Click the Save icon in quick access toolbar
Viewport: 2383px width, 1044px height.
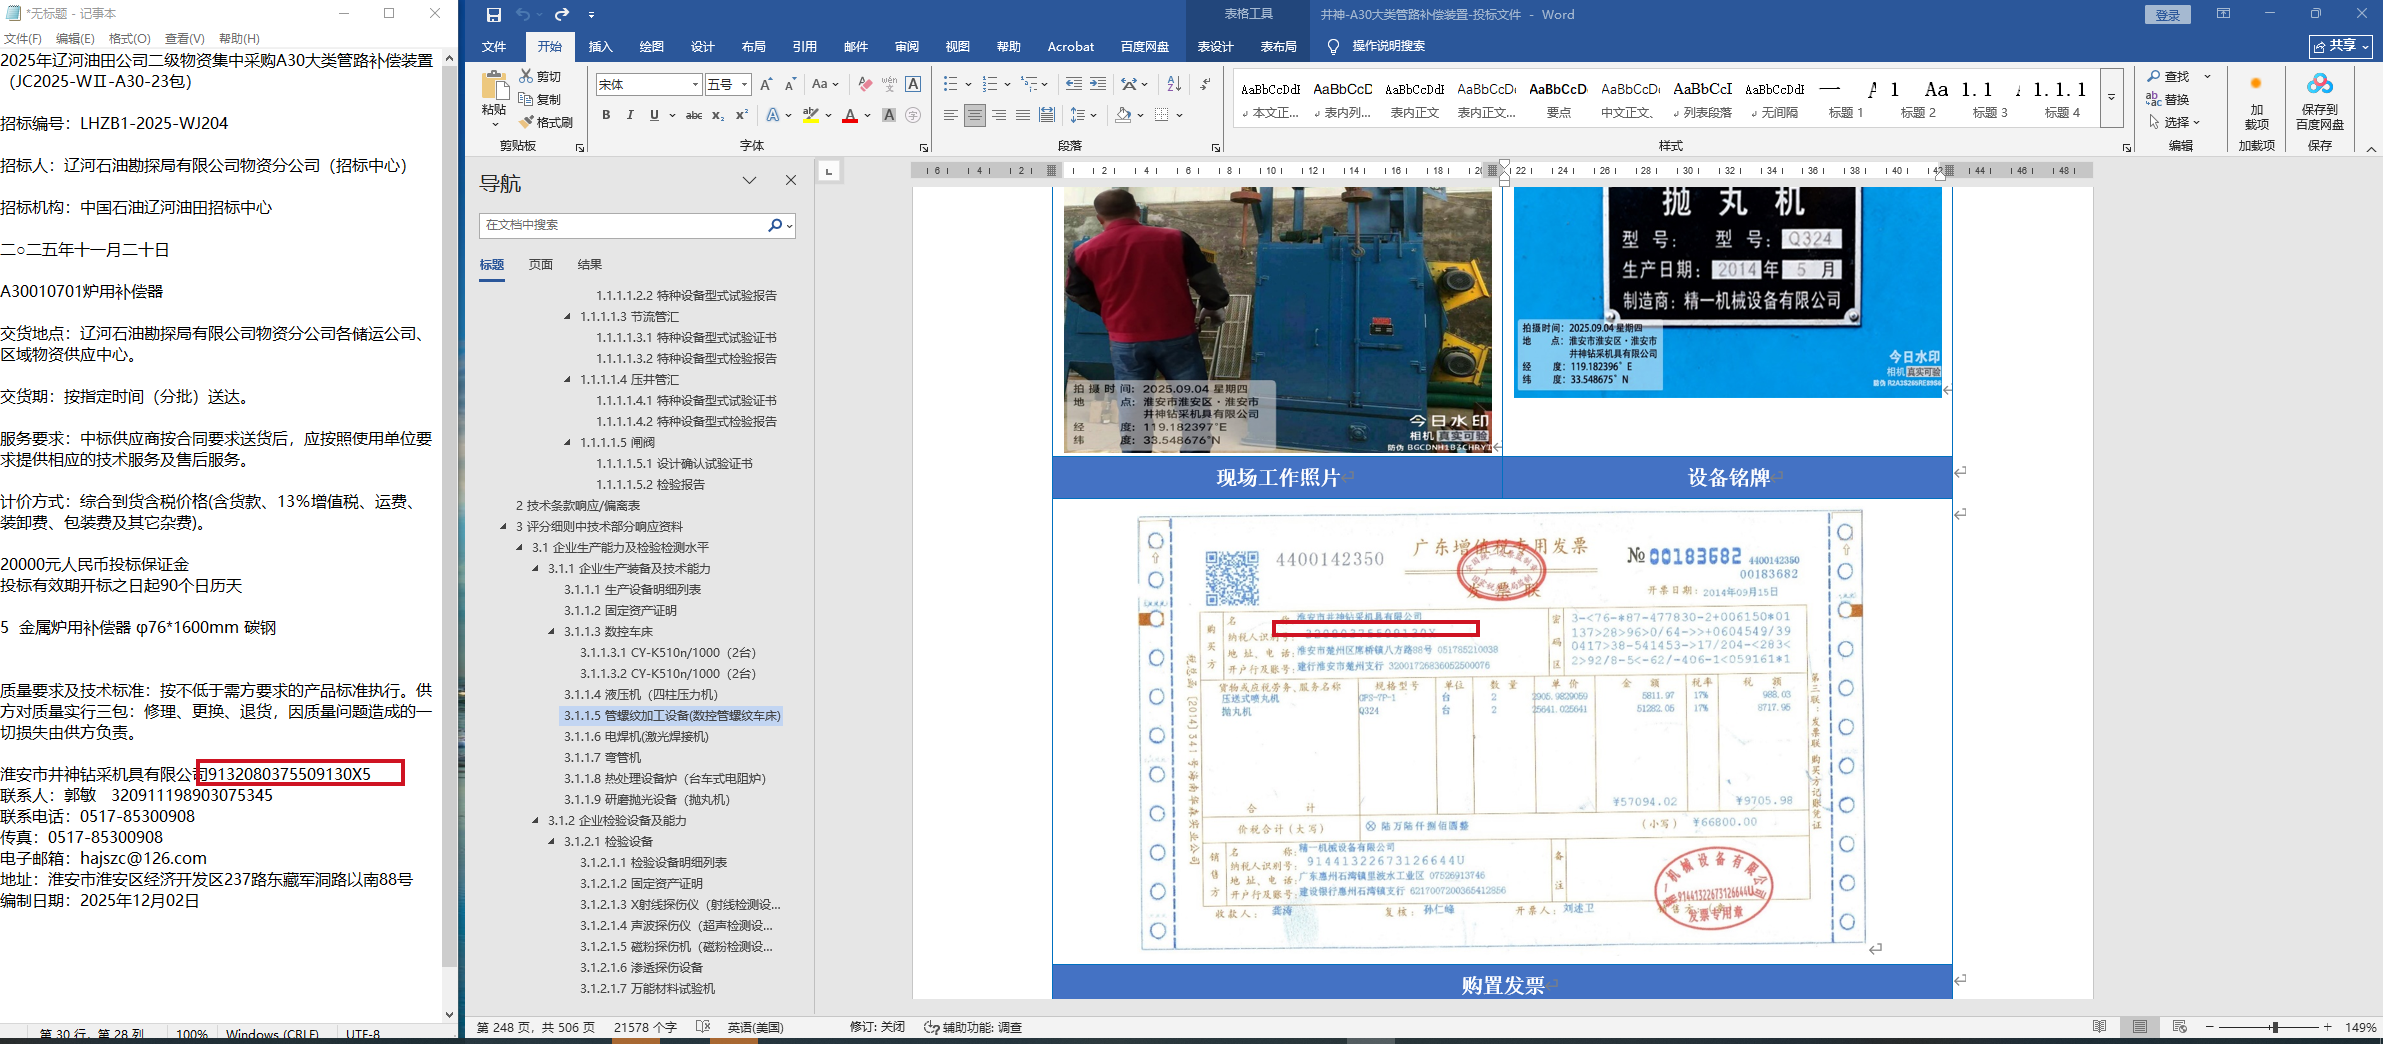point(493,15)
